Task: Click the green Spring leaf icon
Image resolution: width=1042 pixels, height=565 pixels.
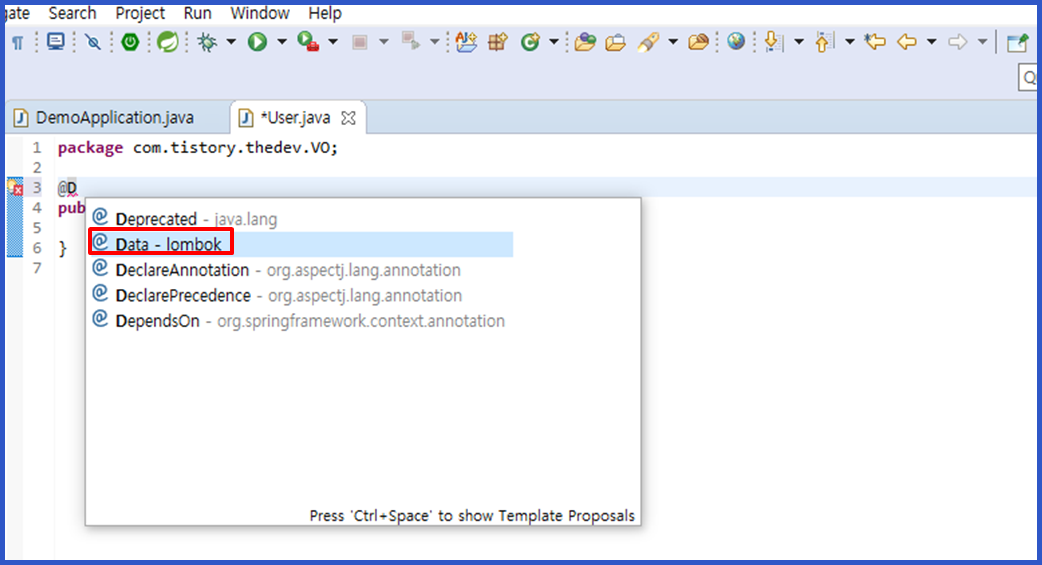Action: click(167, 43)
